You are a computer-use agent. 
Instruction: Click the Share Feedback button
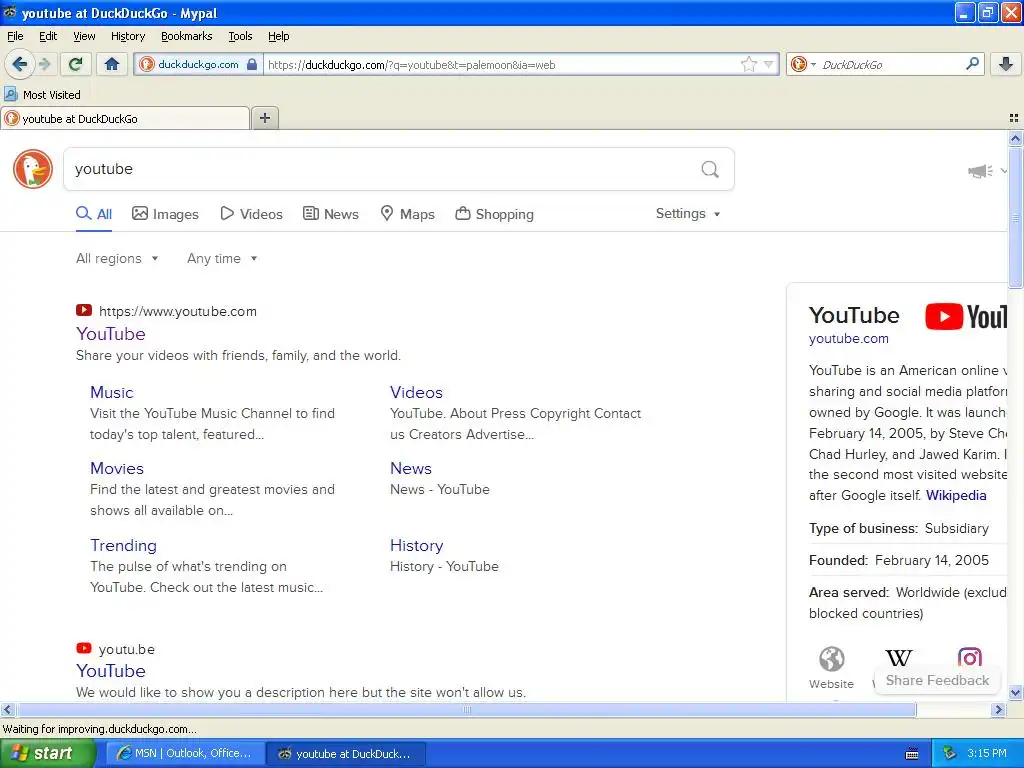click(937, 680)
